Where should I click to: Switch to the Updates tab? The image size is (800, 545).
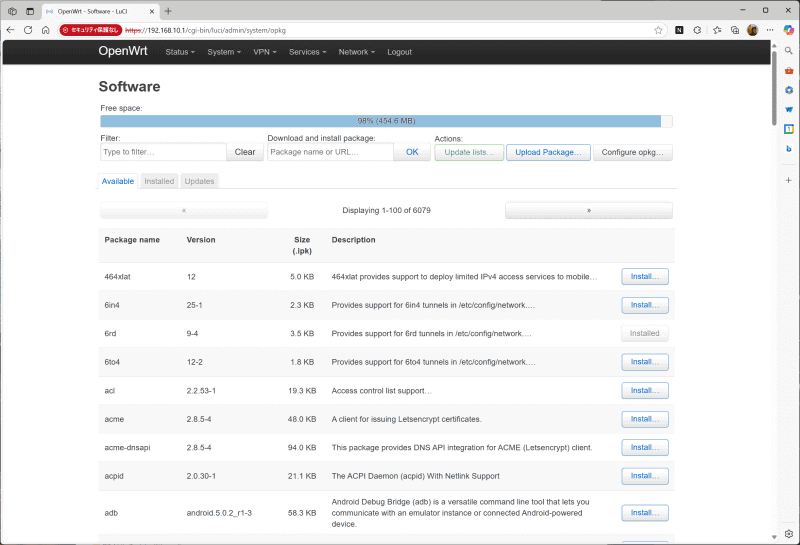(x=199, y=181)
